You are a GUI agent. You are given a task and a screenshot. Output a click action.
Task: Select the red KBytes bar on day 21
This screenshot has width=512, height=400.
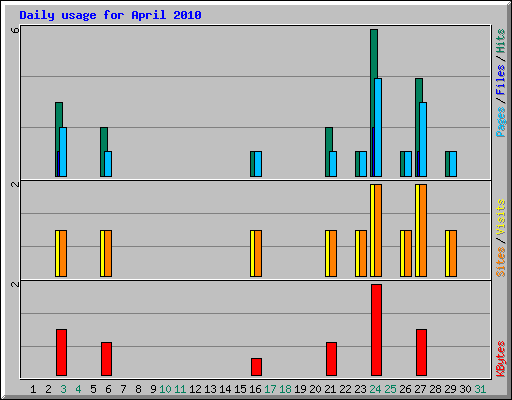[x=331, y=359]
